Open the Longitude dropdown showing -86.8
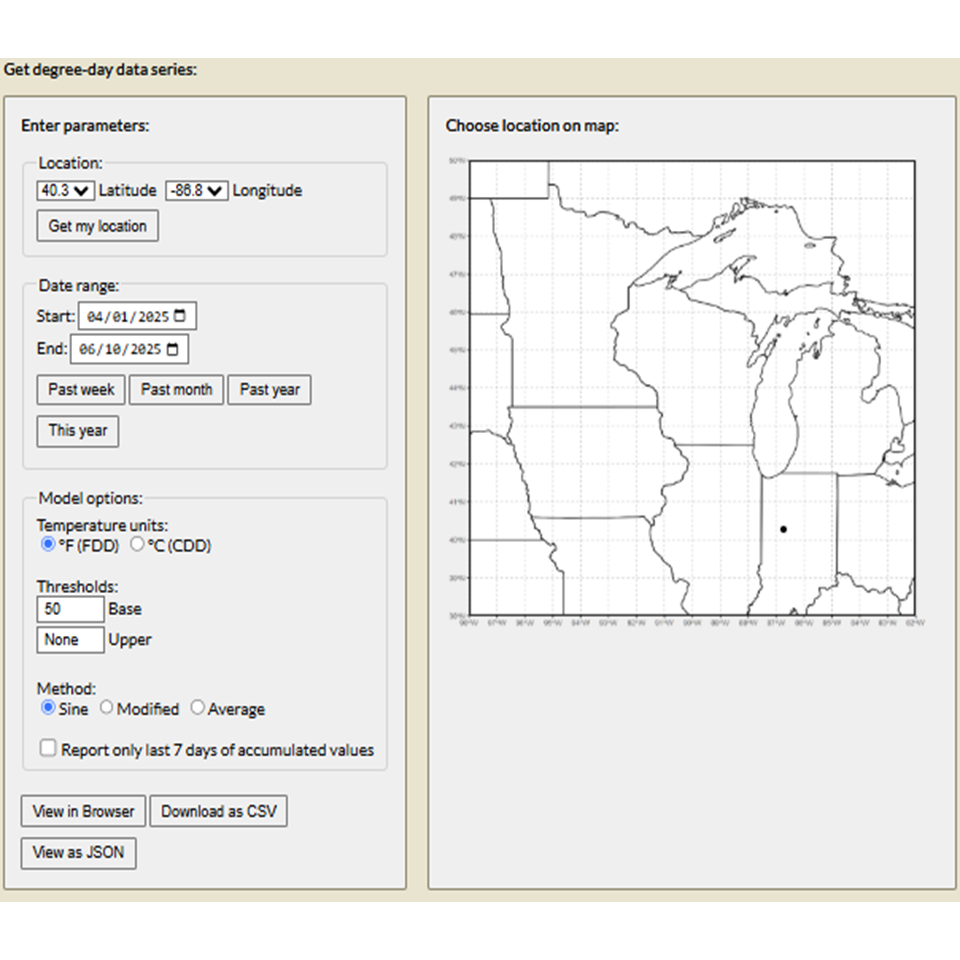960x960 pixels. 197,190
